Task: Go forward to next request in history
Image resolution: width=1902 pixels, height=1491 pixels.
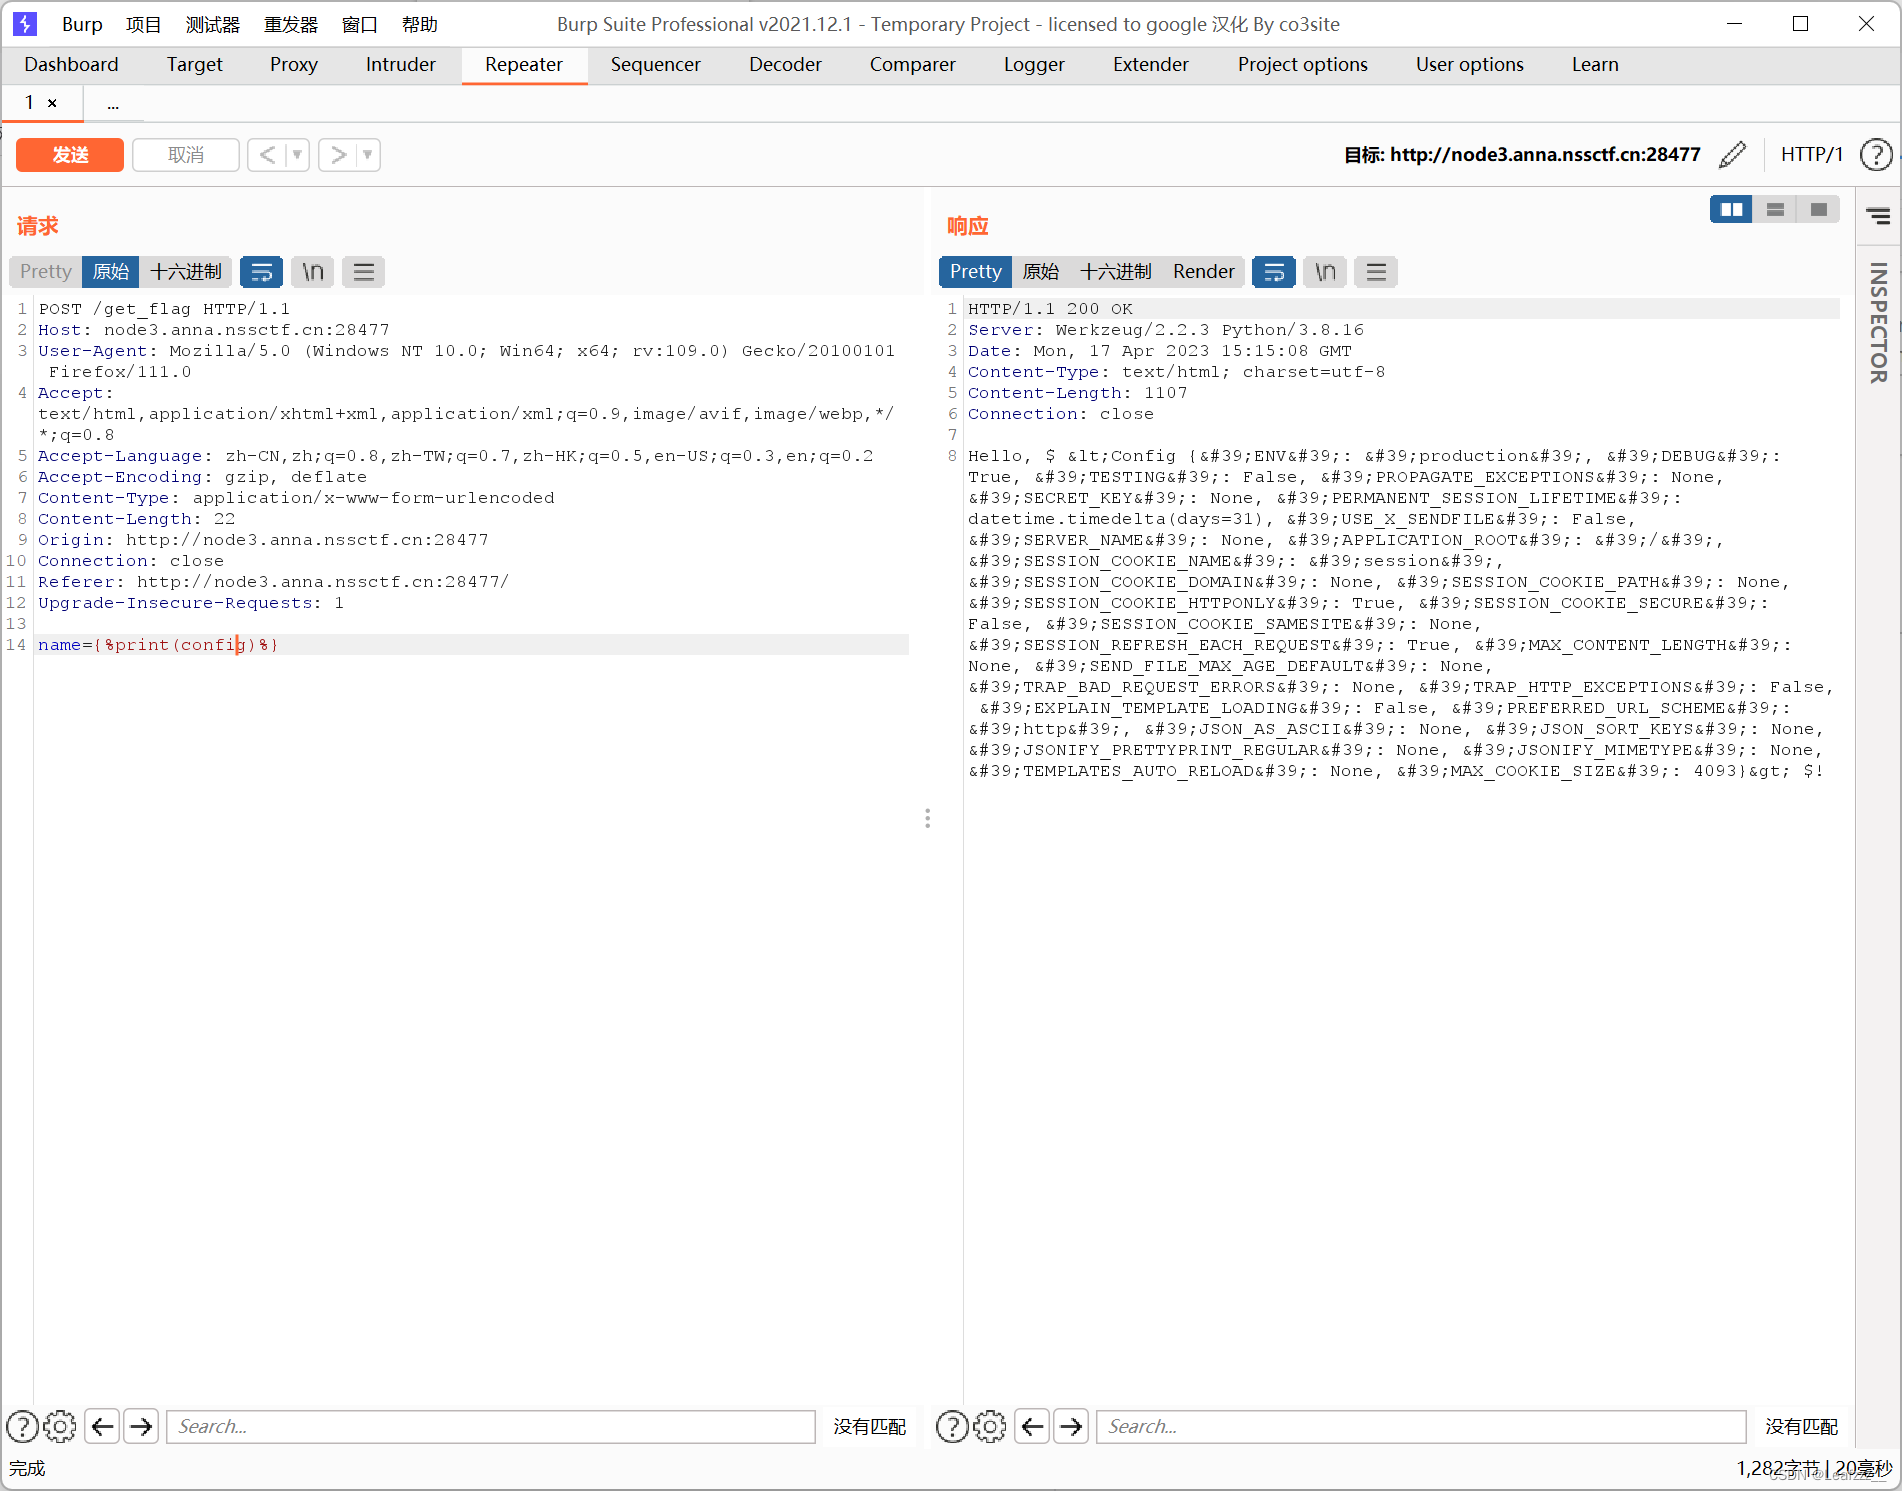Action: coord(339,155)
